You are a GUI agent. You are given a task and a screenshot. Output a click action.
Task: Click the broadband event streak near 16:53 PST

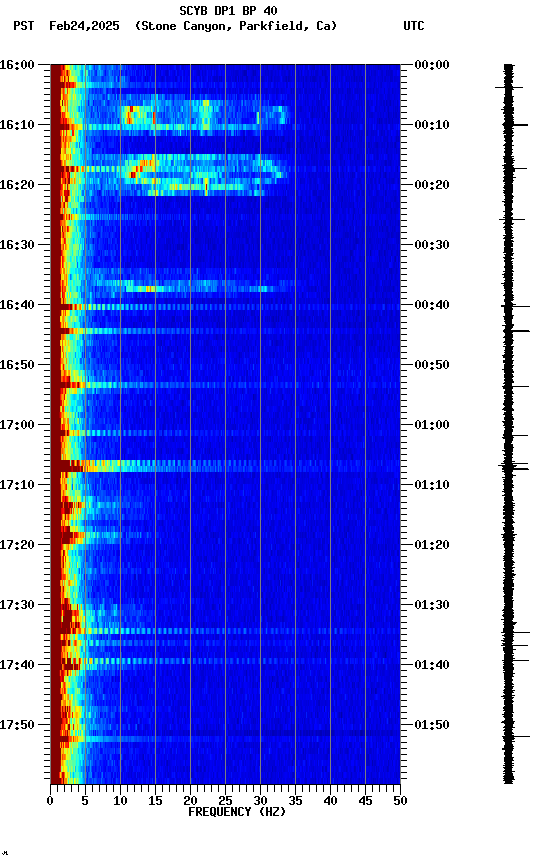pyautogui.click(x=225, y=385)
